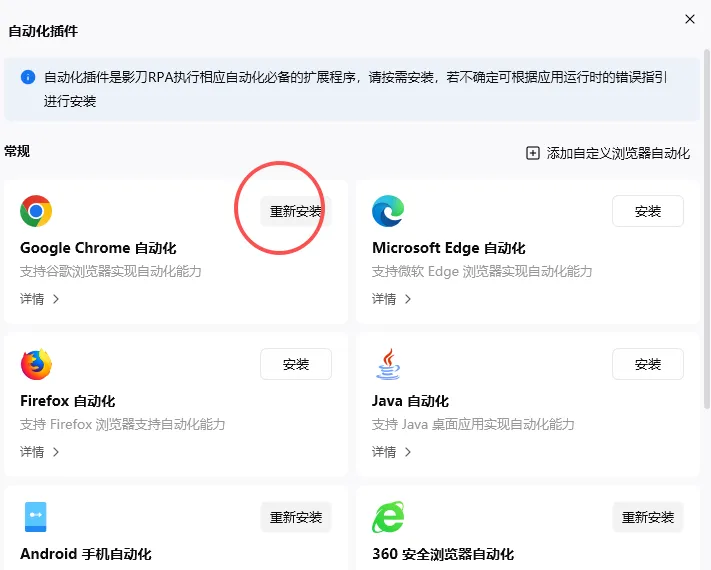Click the vertical scrollbar on right edge
This screenshot has width=711, height=570.
707,229
